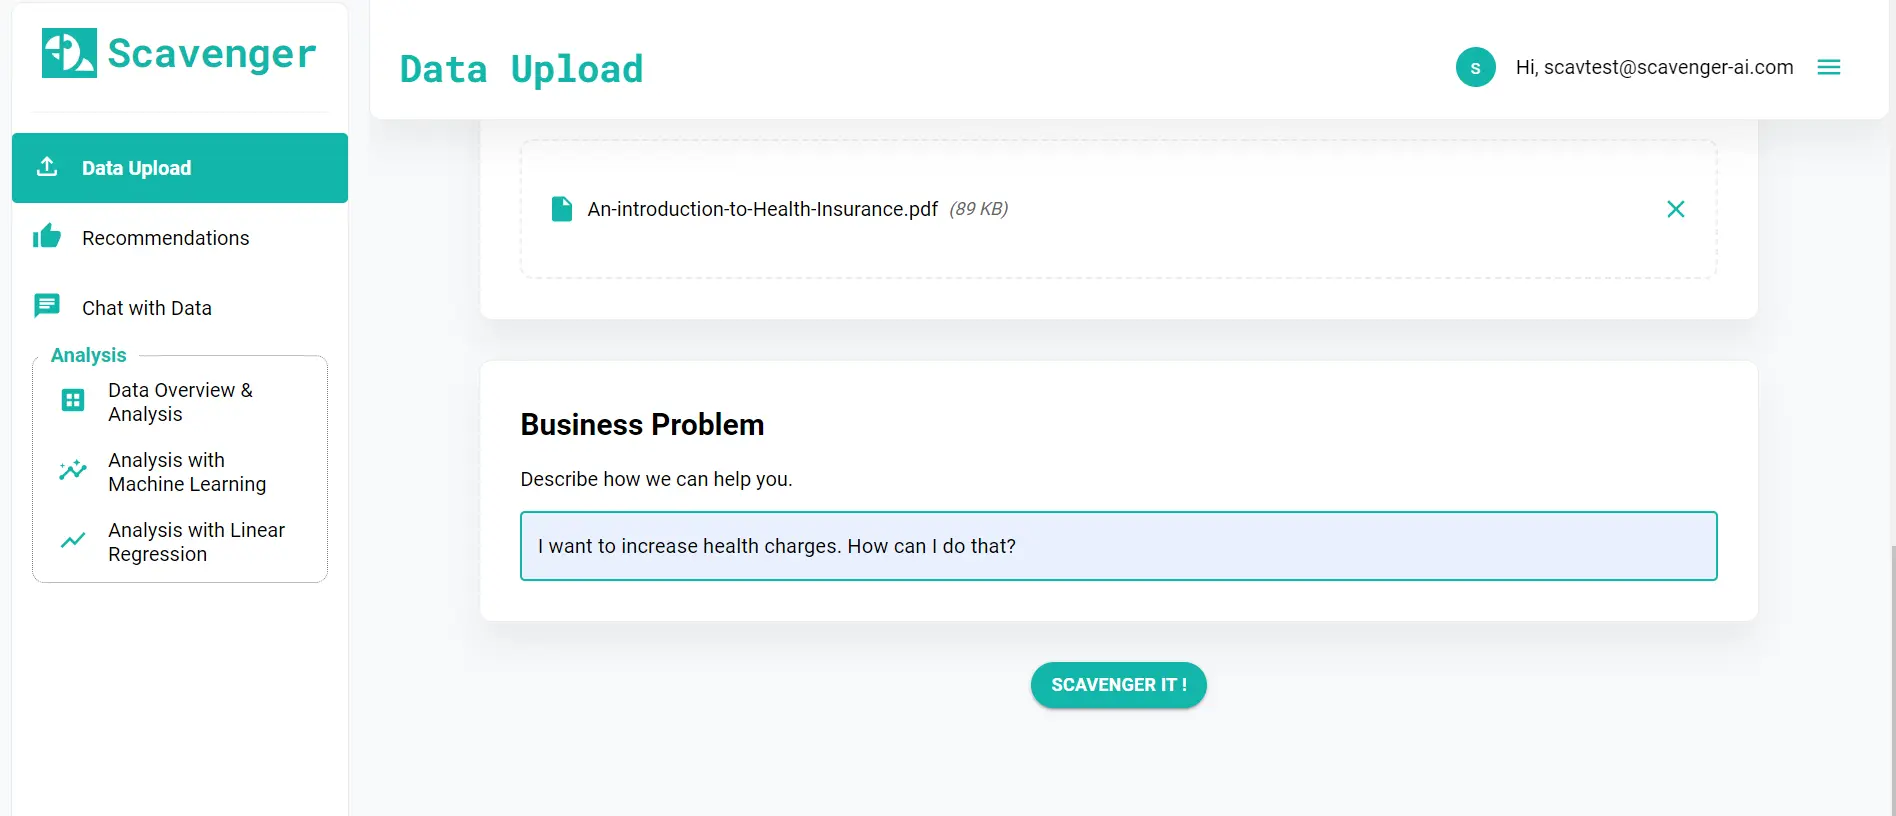Screen dimensions: 1896x816
Task: Open Analysis with Linear Regression
Action: click(x=196, y=542)
